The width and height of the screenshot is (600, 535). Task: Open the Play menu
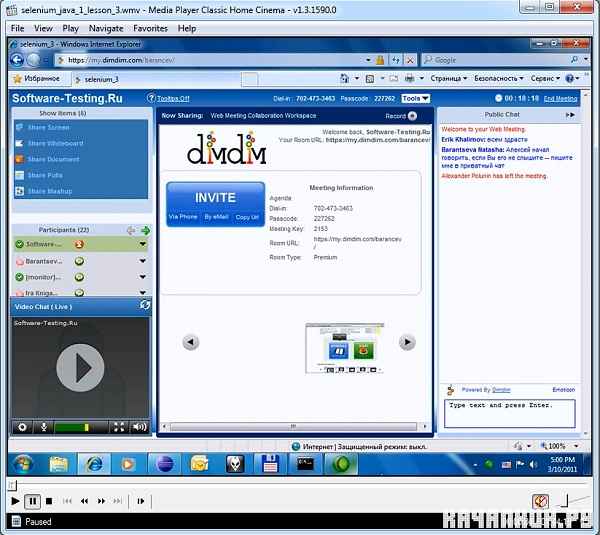point(70,28)
